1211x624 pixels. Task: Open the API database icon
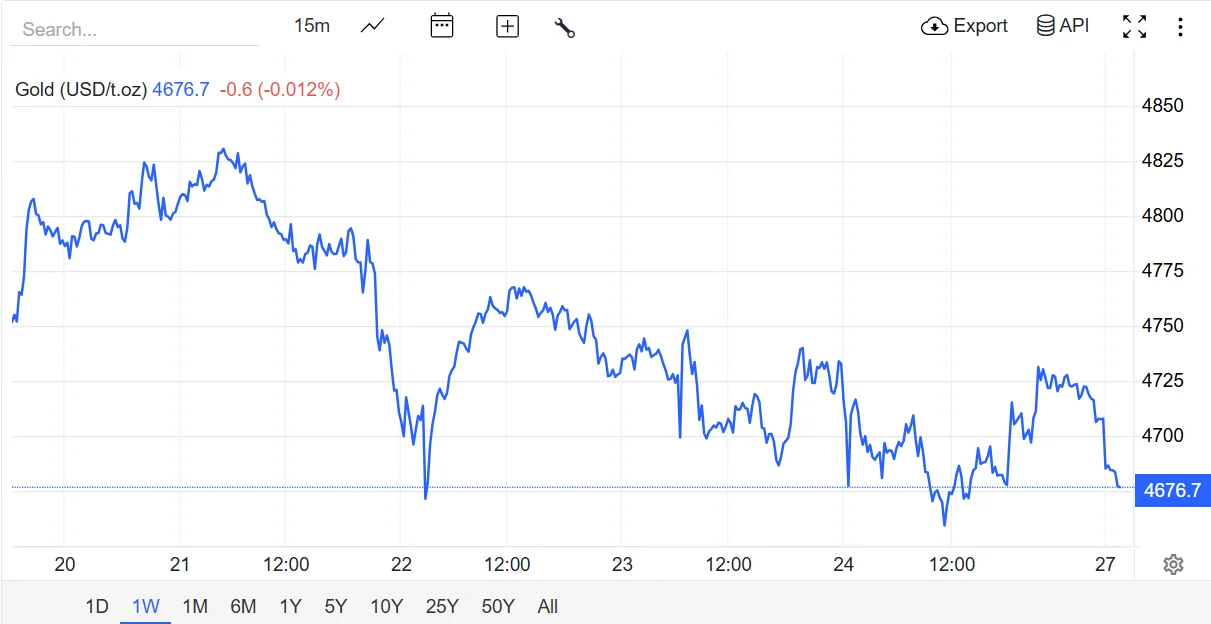tap(1046, 26)
